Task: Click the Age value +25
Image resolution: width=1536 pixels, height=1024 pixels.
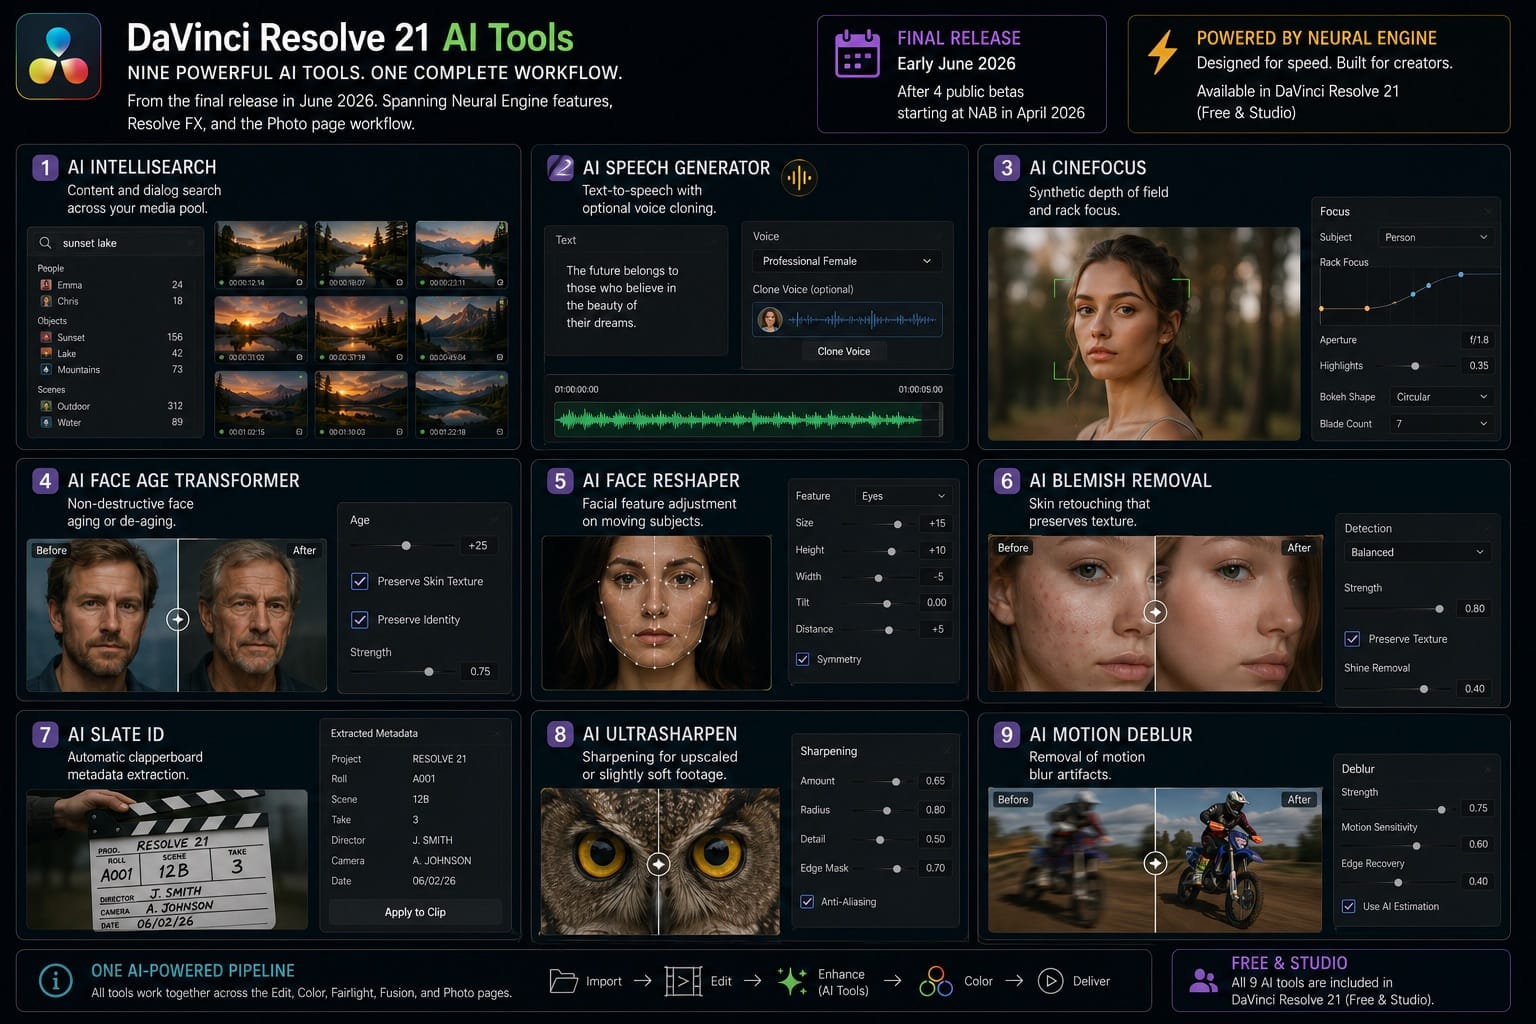Action: click(478, 546)
